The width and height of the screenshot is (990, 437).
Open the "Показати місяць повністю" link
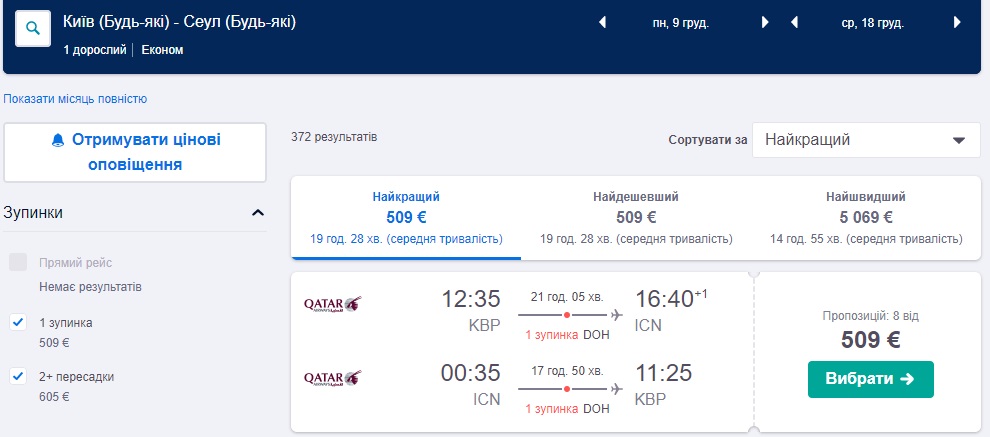pyautogui.click(x=75, y=99)
